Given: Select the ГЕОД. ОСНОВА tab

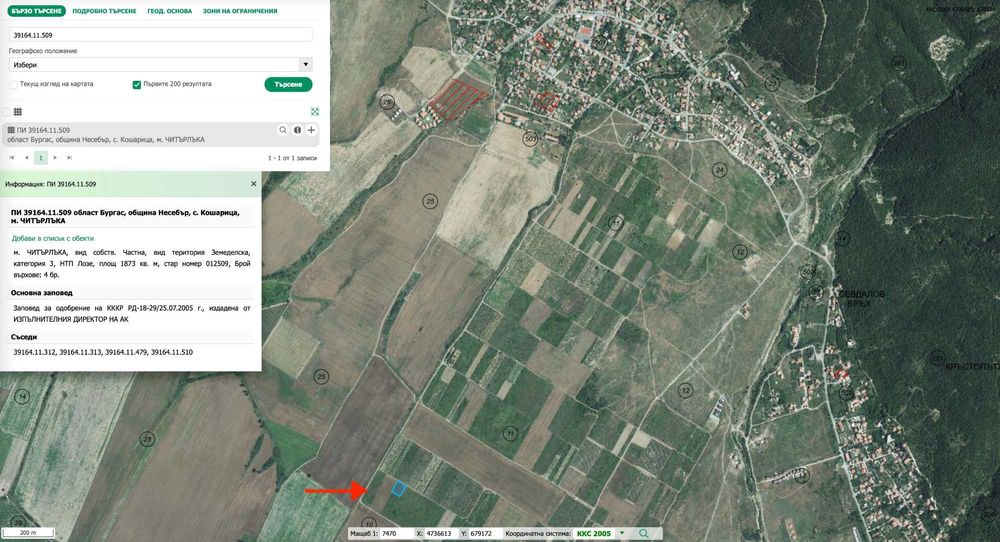Looking at the screenshot, I should click(170, 11).
